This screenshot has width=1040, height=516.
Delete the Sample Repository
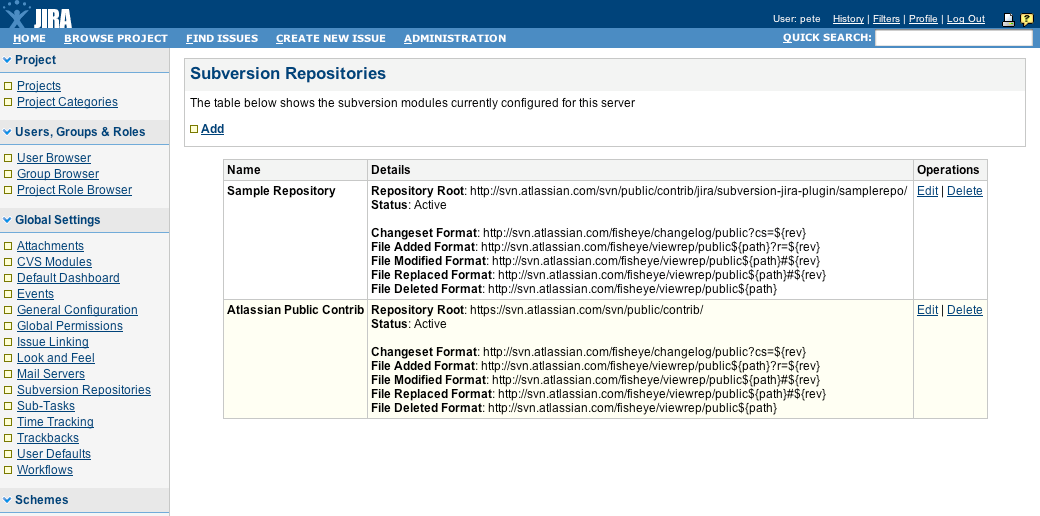pos(964,191)
